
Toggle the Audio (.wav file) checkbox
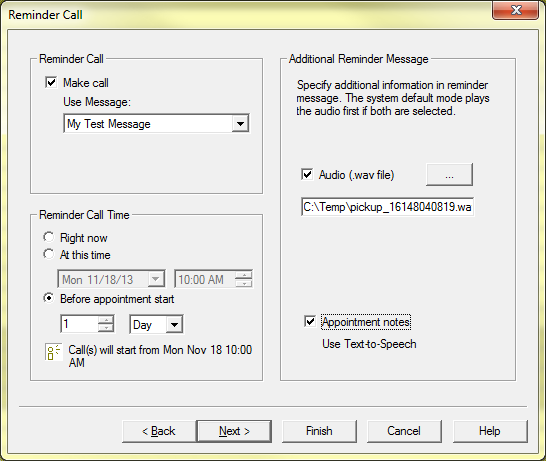pyautogui.click(x=307, y=174)
